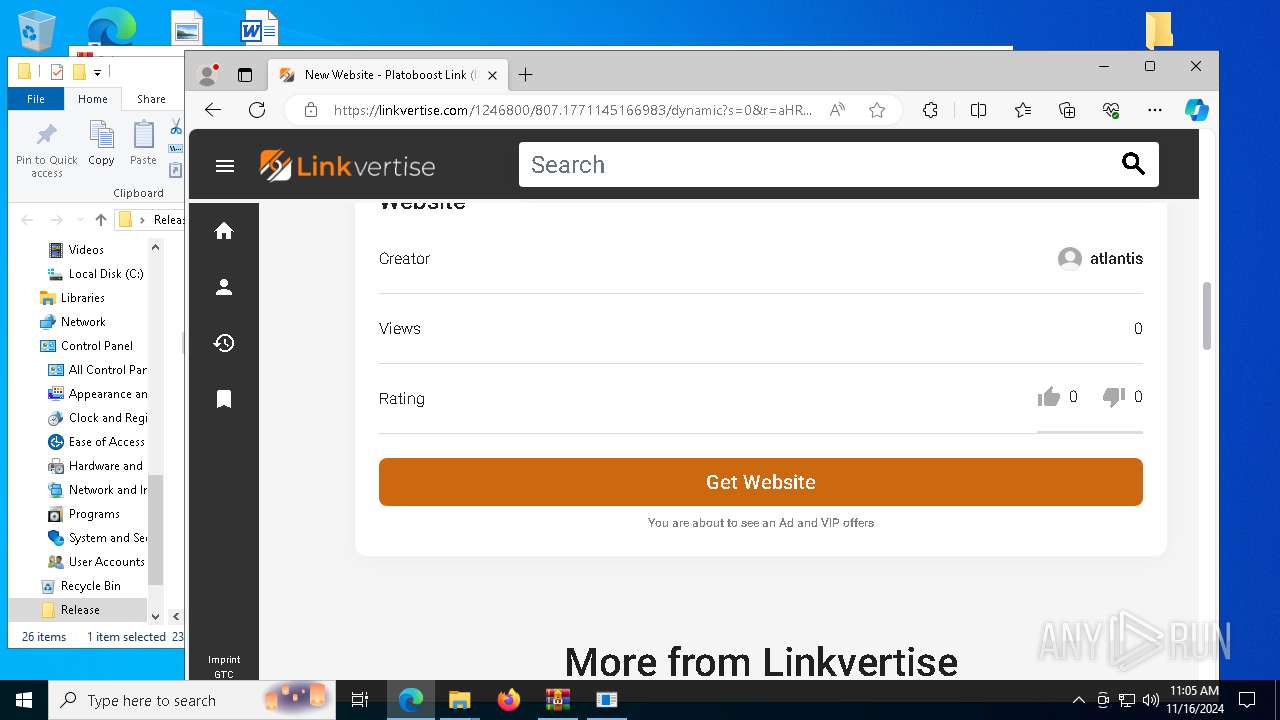Add this page to favorites
Screen dimensions: 1280x720
point(877,110)
